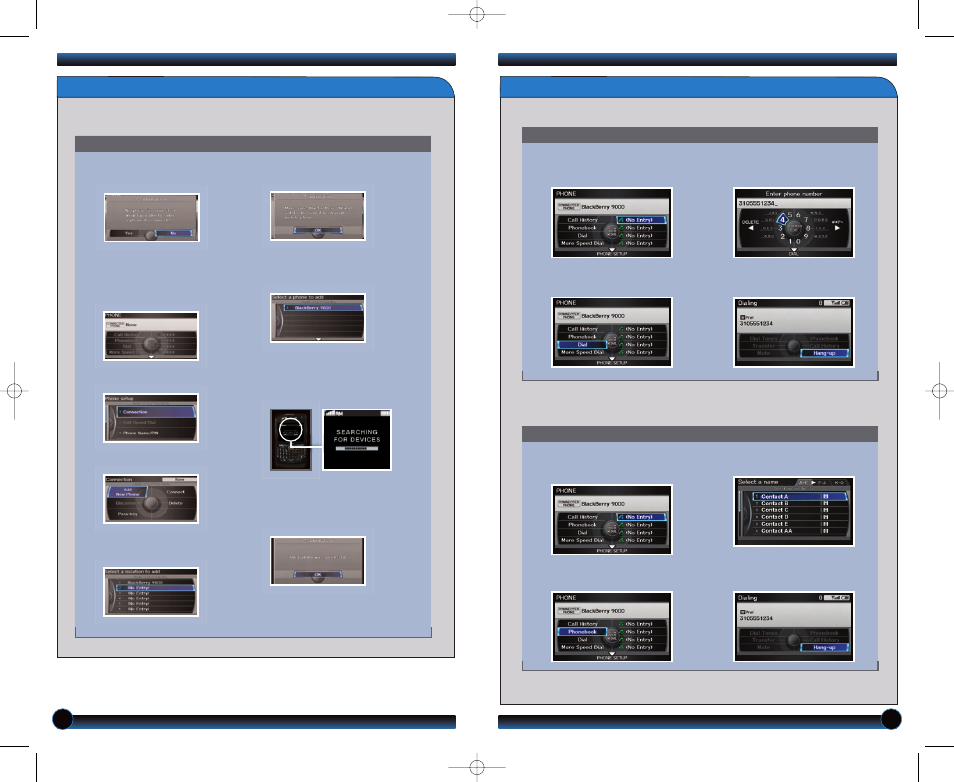Select the highlighted Phonebook row in PHONE menu

[x=582, y=632]
